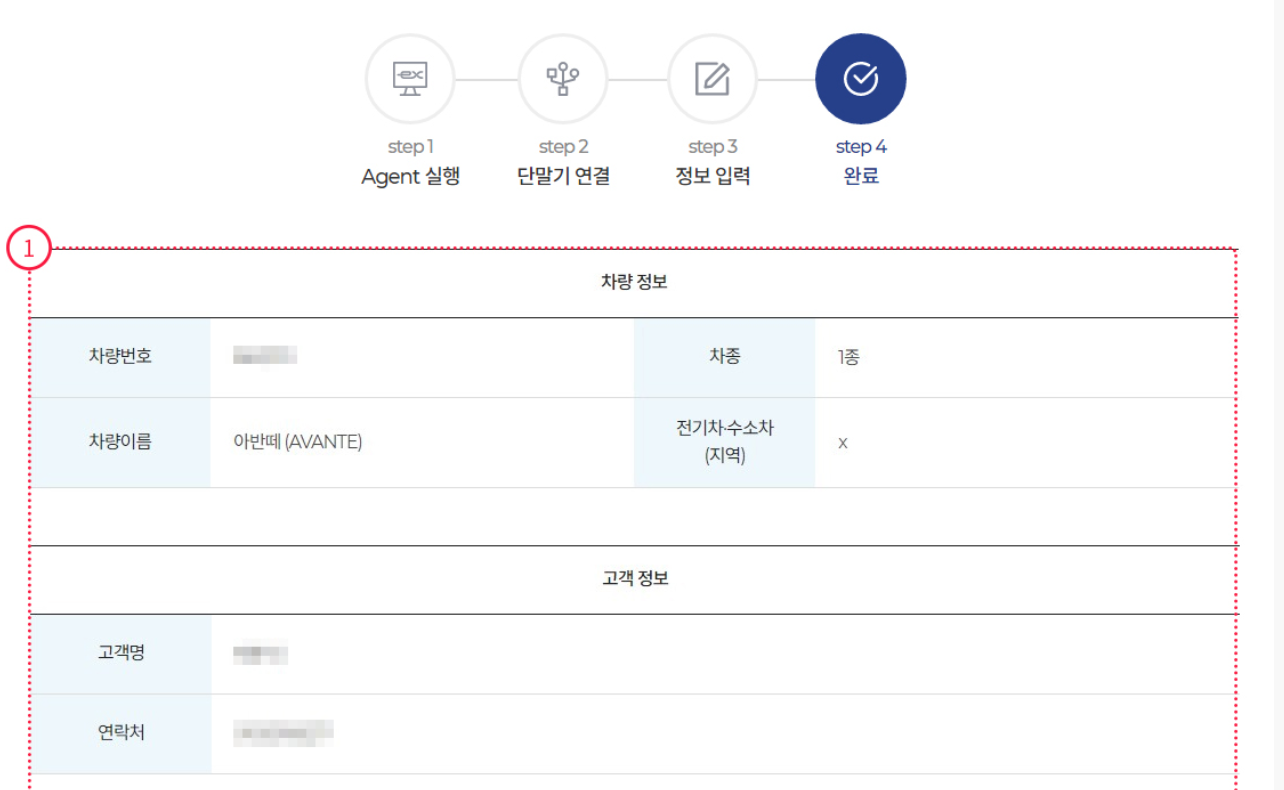Select the x value next to 전기차·수소차
The width and height of the screenshot is (1284, 790).
[x=843, y=442]
